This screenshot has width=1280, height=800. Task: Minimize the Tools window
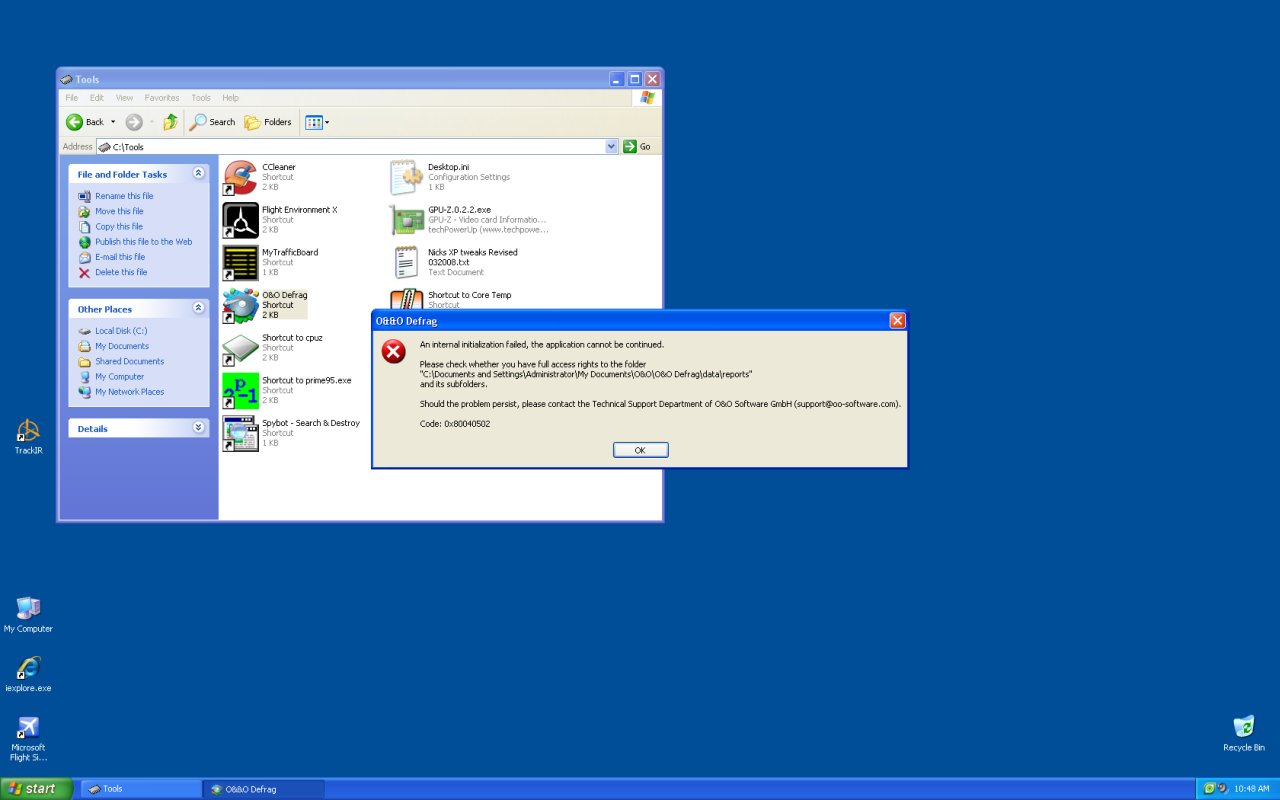tap(617, 79)
